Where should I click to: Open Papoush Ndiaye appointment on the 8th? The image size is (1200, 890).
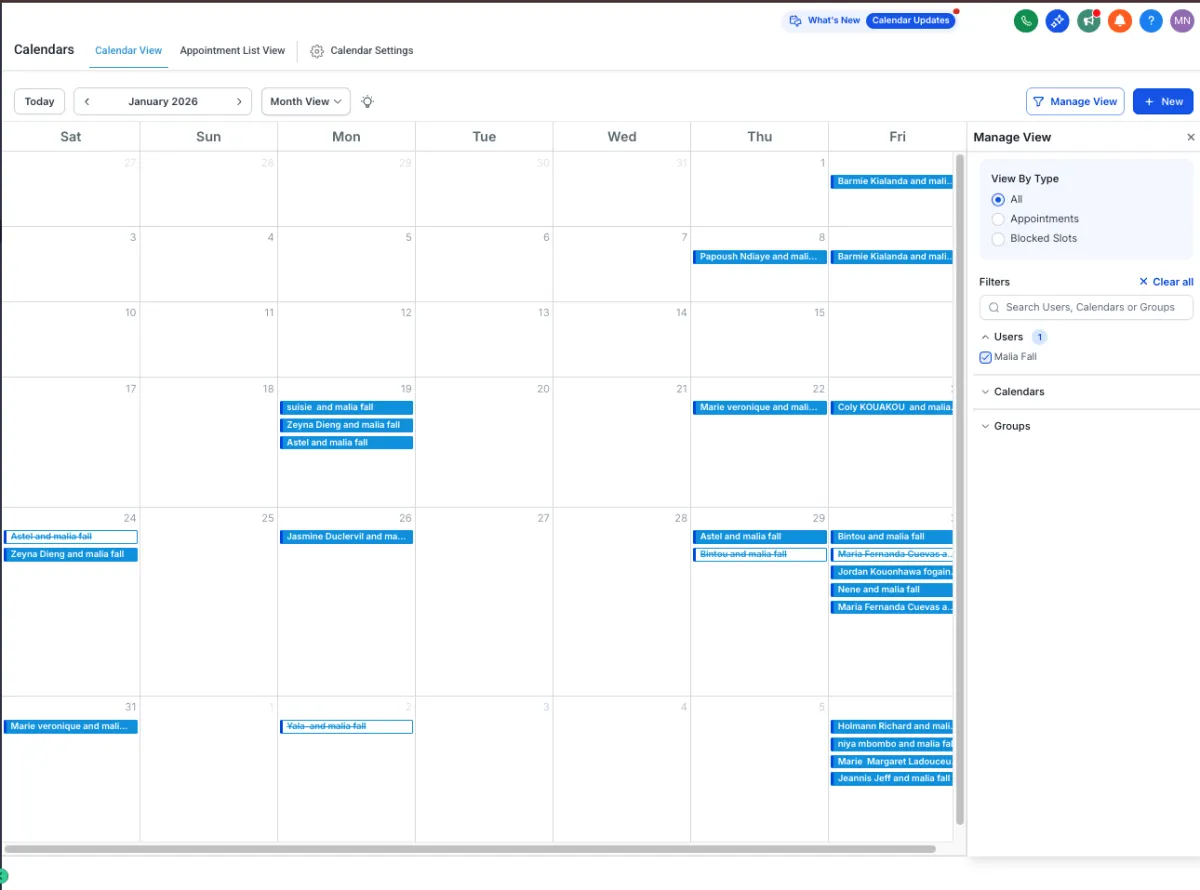point(760,257)
